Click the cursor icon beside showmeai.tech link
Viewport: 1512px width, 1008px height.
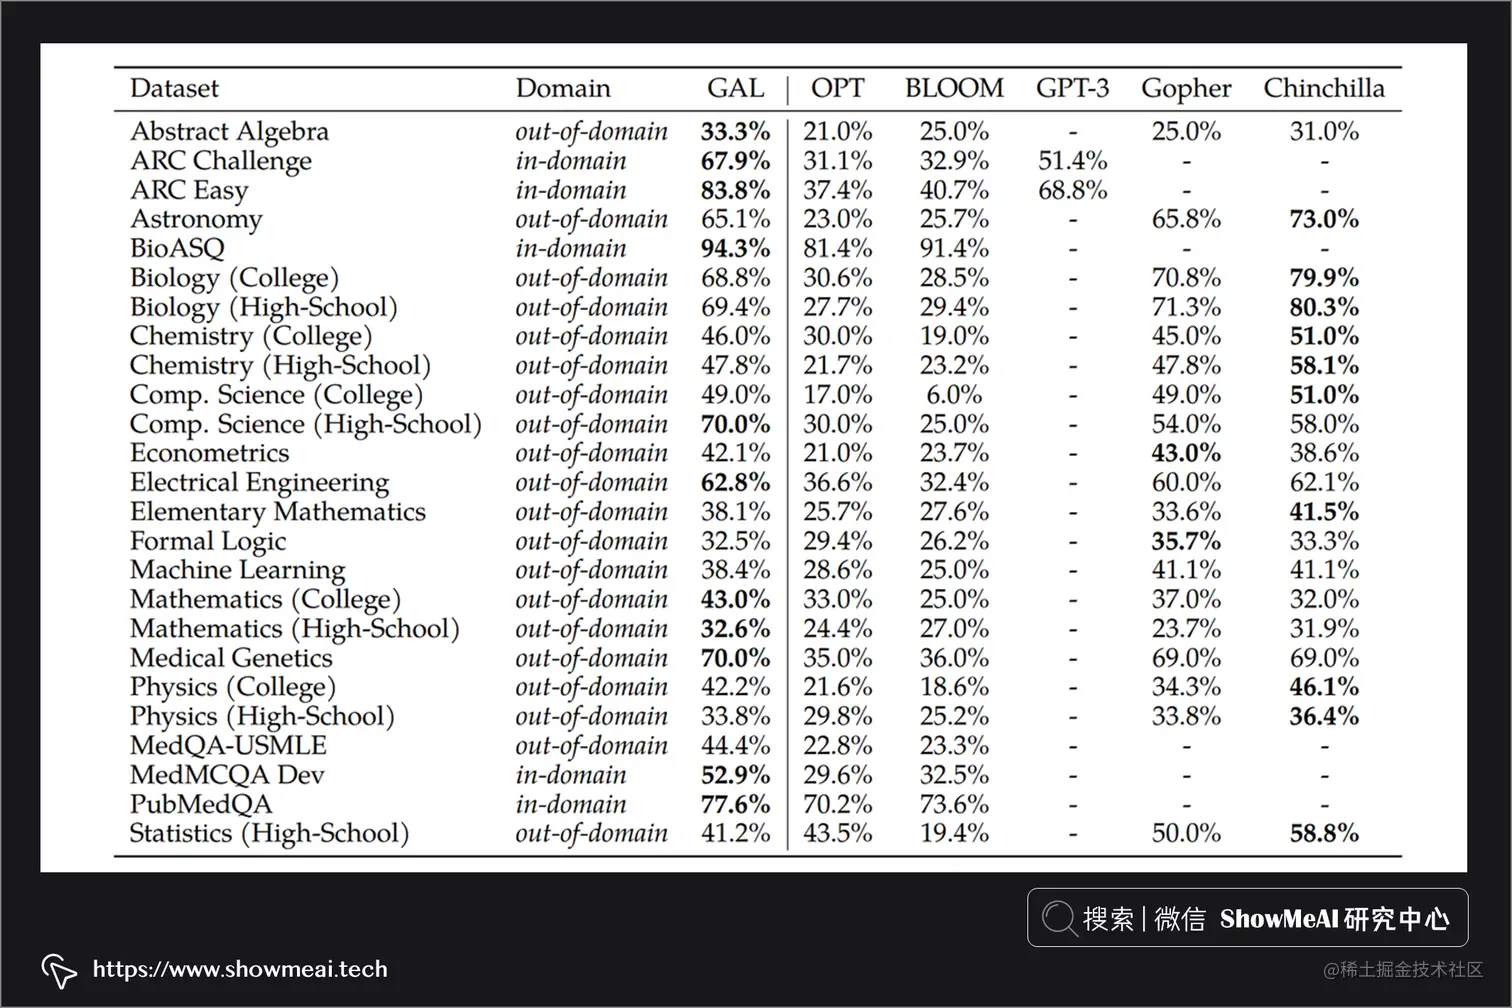pyautogui.click(x=59, y=970)
